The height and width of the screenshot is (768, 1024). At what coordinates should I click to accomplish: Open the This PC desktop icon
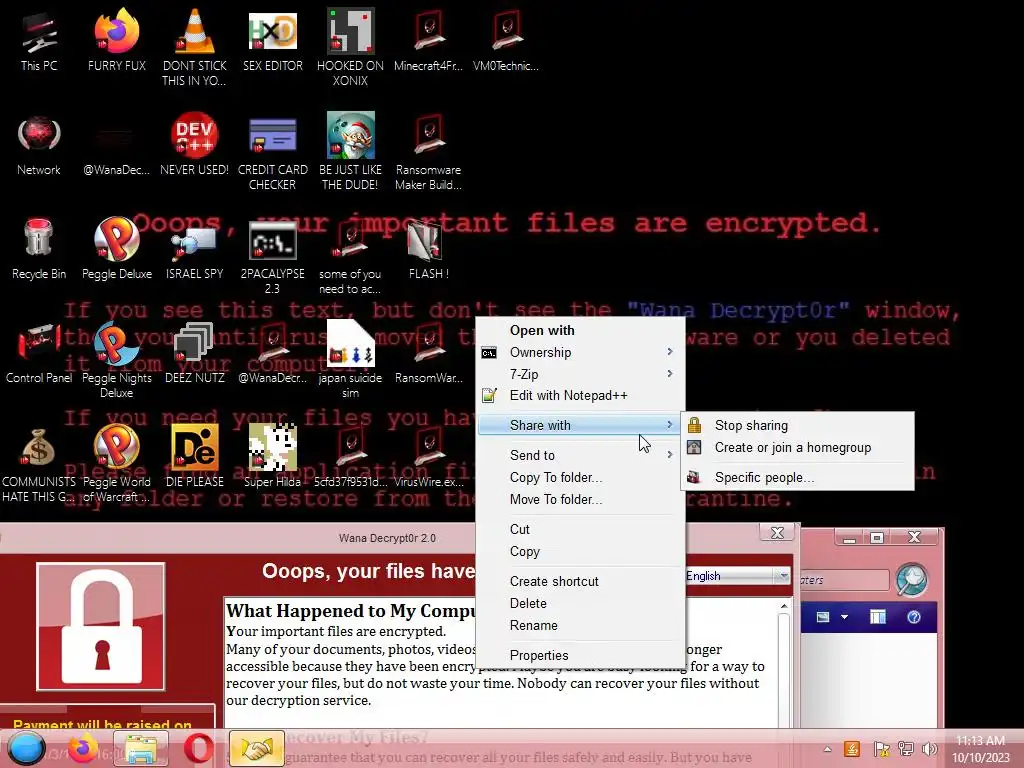pyautogui.click(x=39, y=40)
